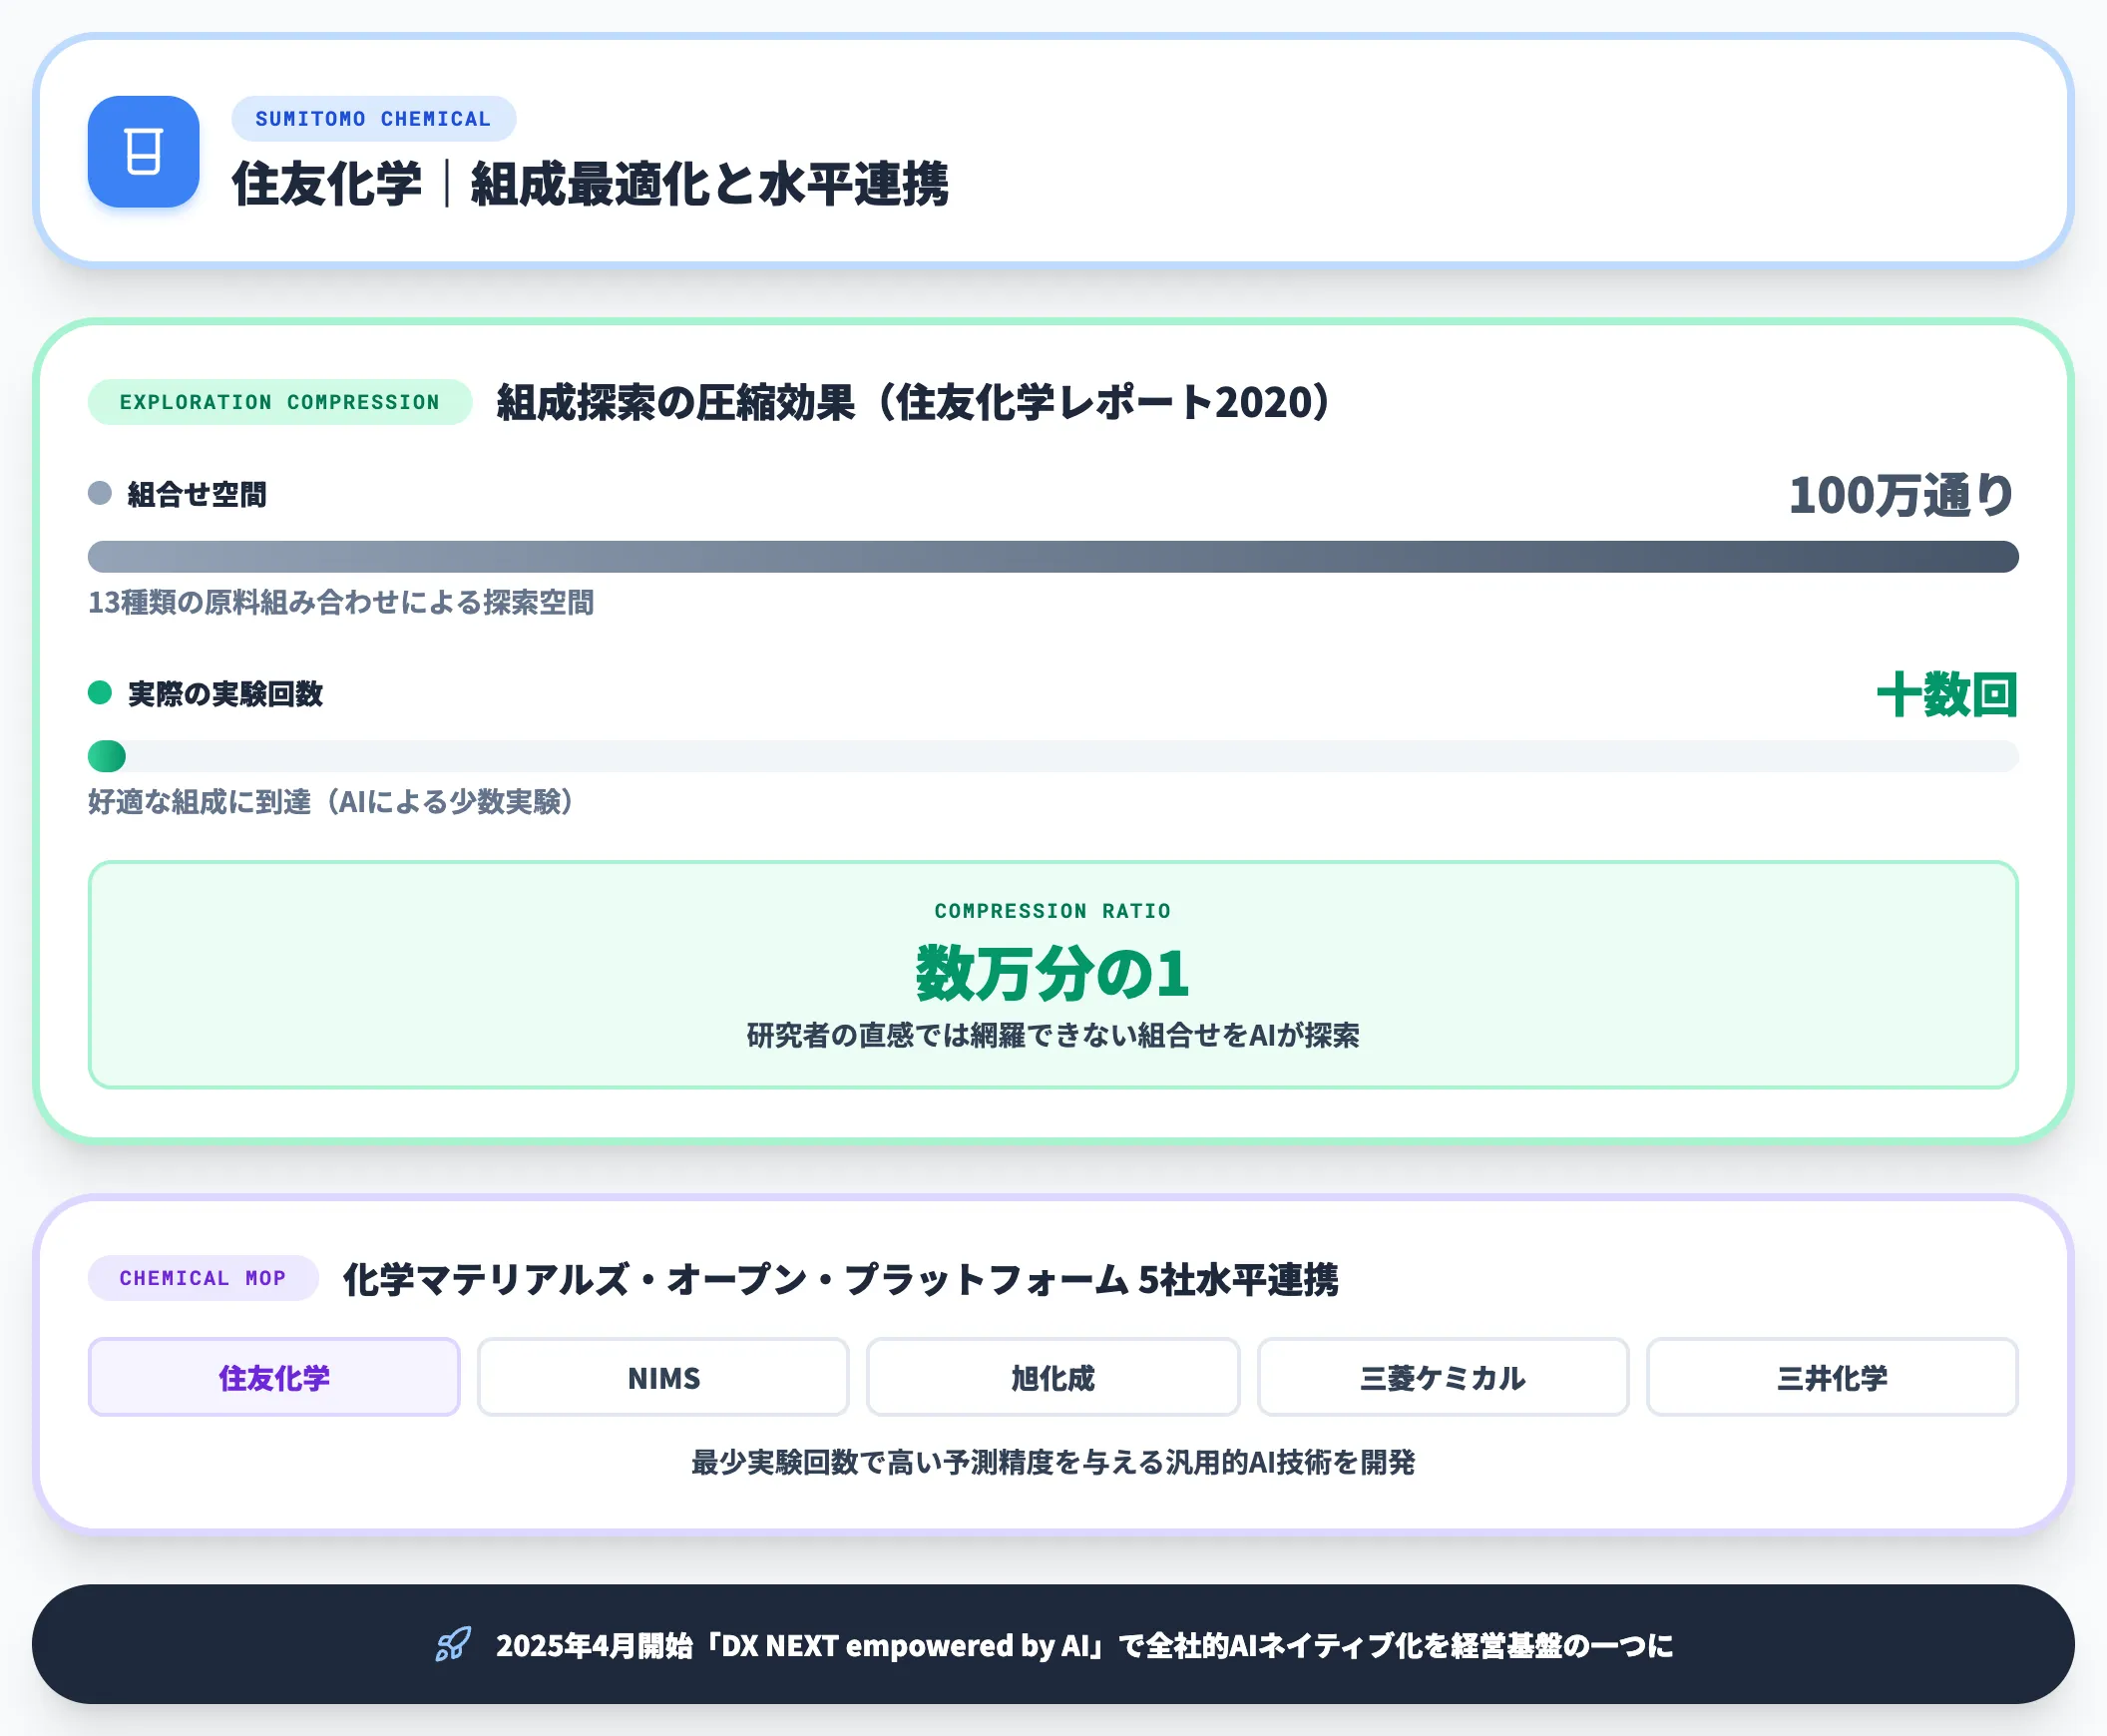Click the rocket icon in the dark footer banner
Screen dimensions: 2107x1736
[x=453, y=1644]
